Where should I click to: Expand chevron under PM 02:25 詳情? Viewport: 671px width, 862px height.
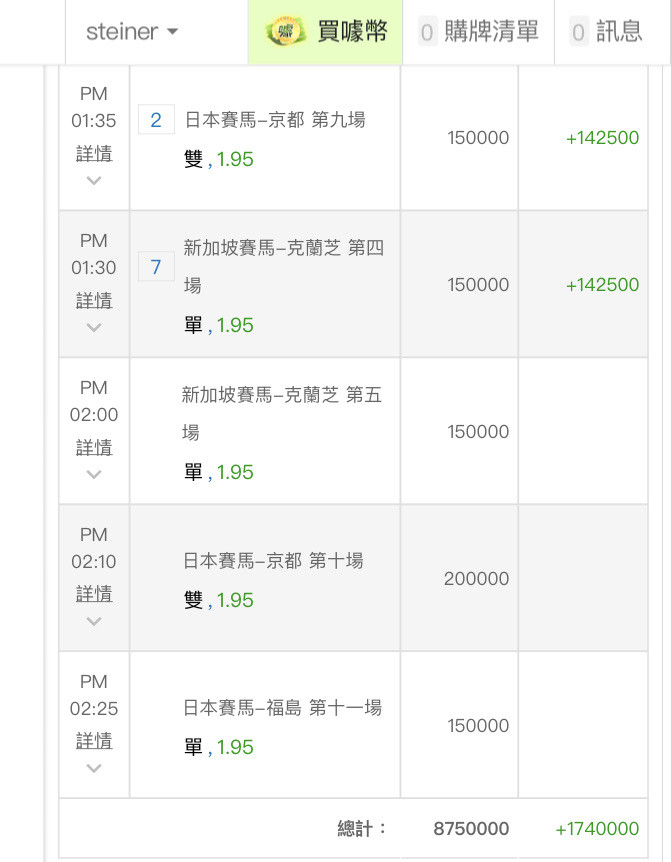tap(94, 768)
